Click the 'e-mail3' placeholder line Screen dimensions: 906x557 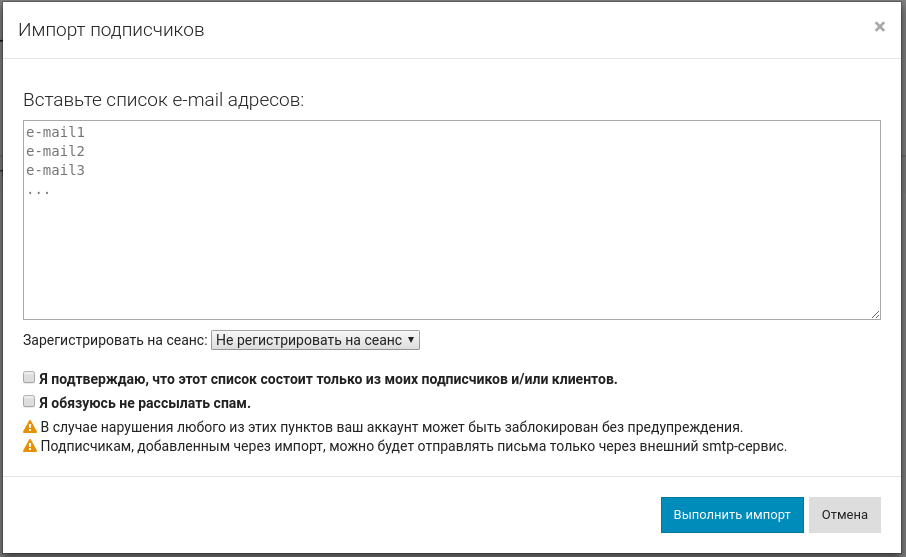[56, 170]
